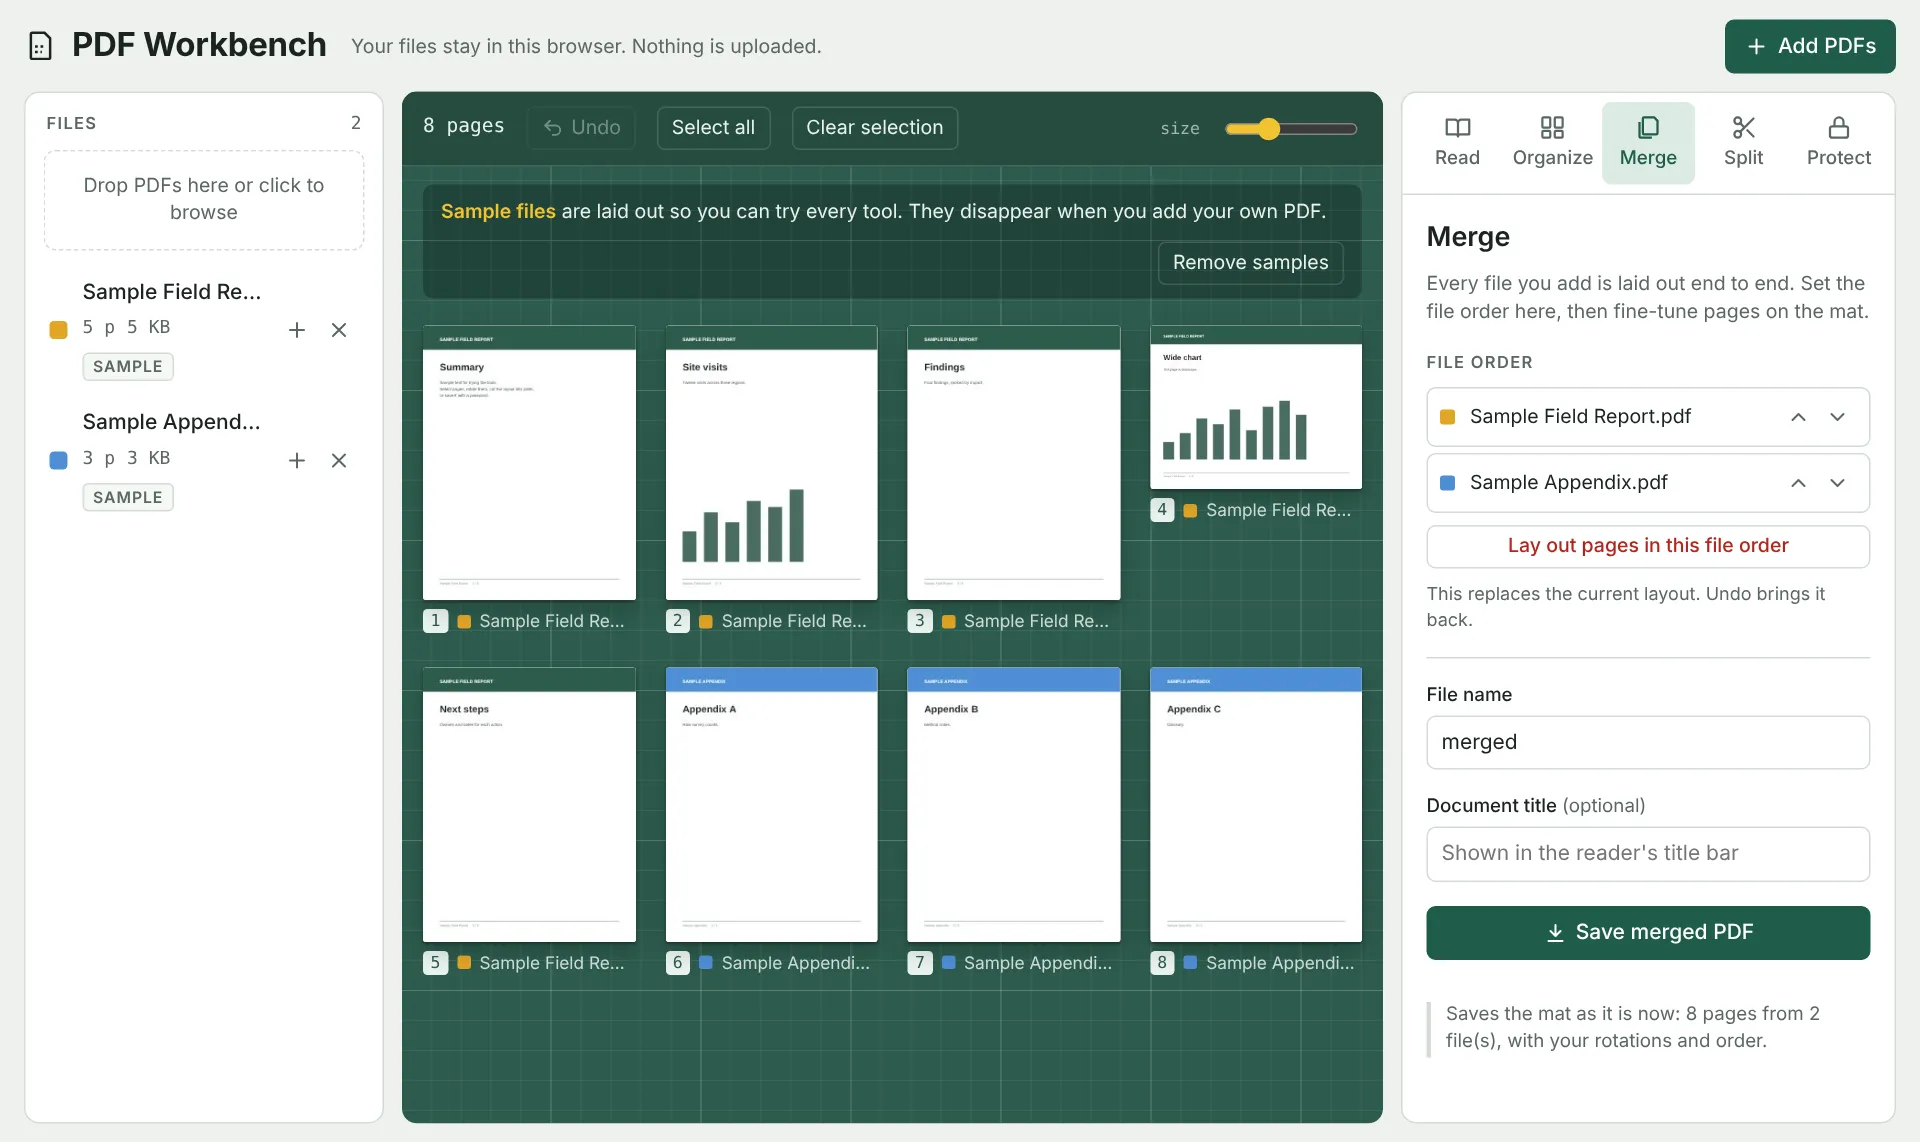
Task: Go to the Protect tab
Action: [x=1838, y=143]
